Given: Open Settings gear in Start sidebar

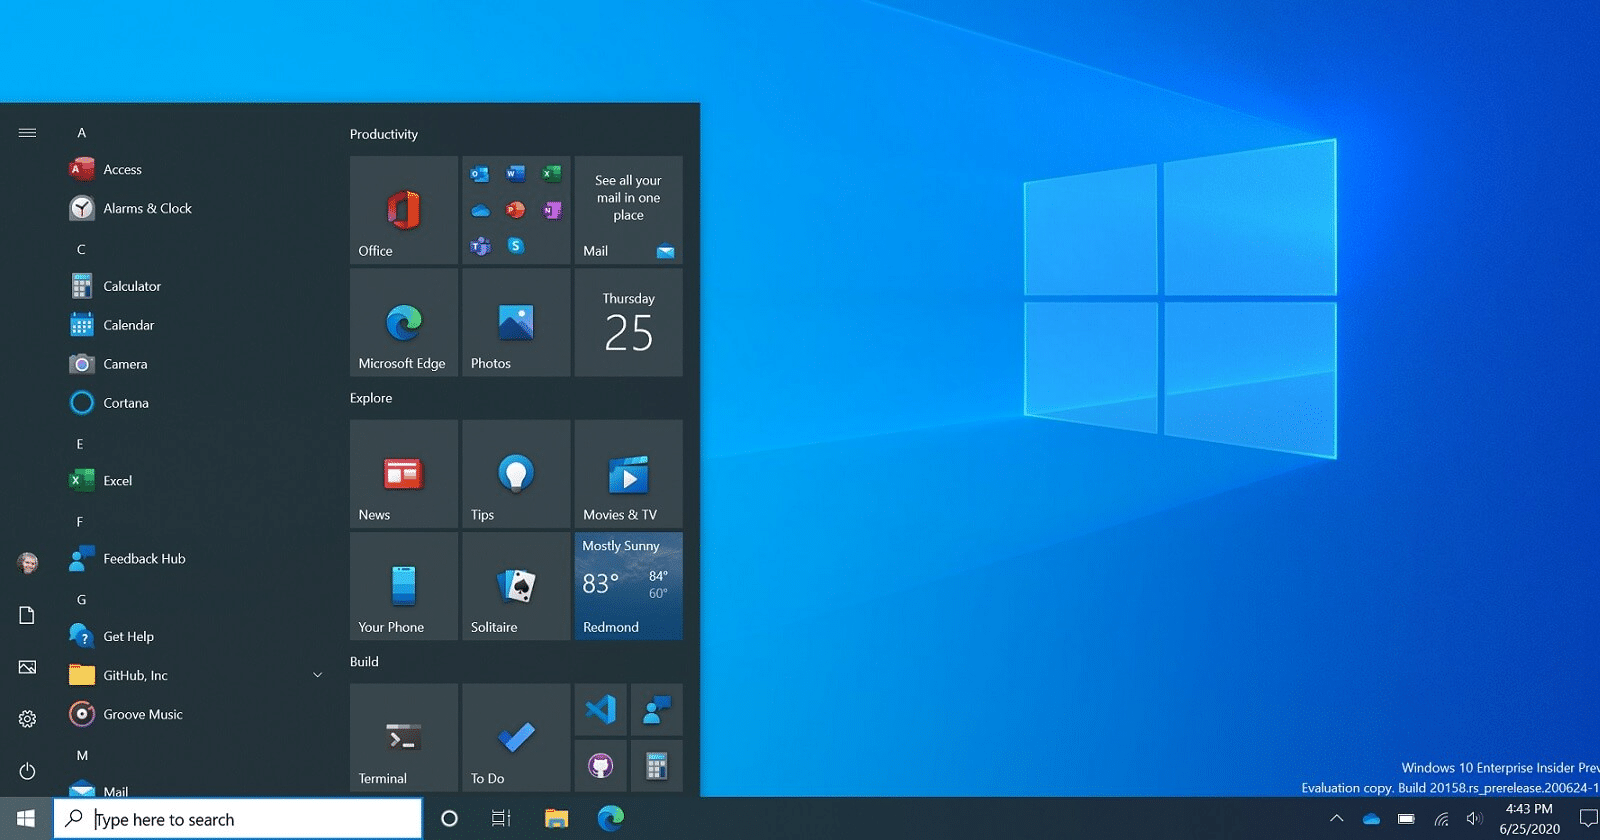Looking at the screenshot, I should pos(27,719).
